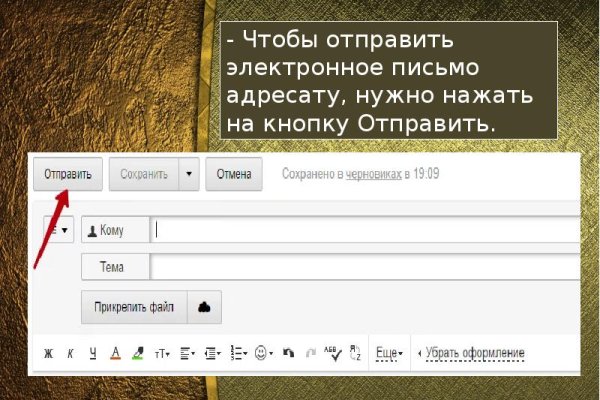The height and width of the screenshot is (400, 600).
Task: Click the Прикрепить файл button
Action: pyautogui.click(x=133, y=307)
